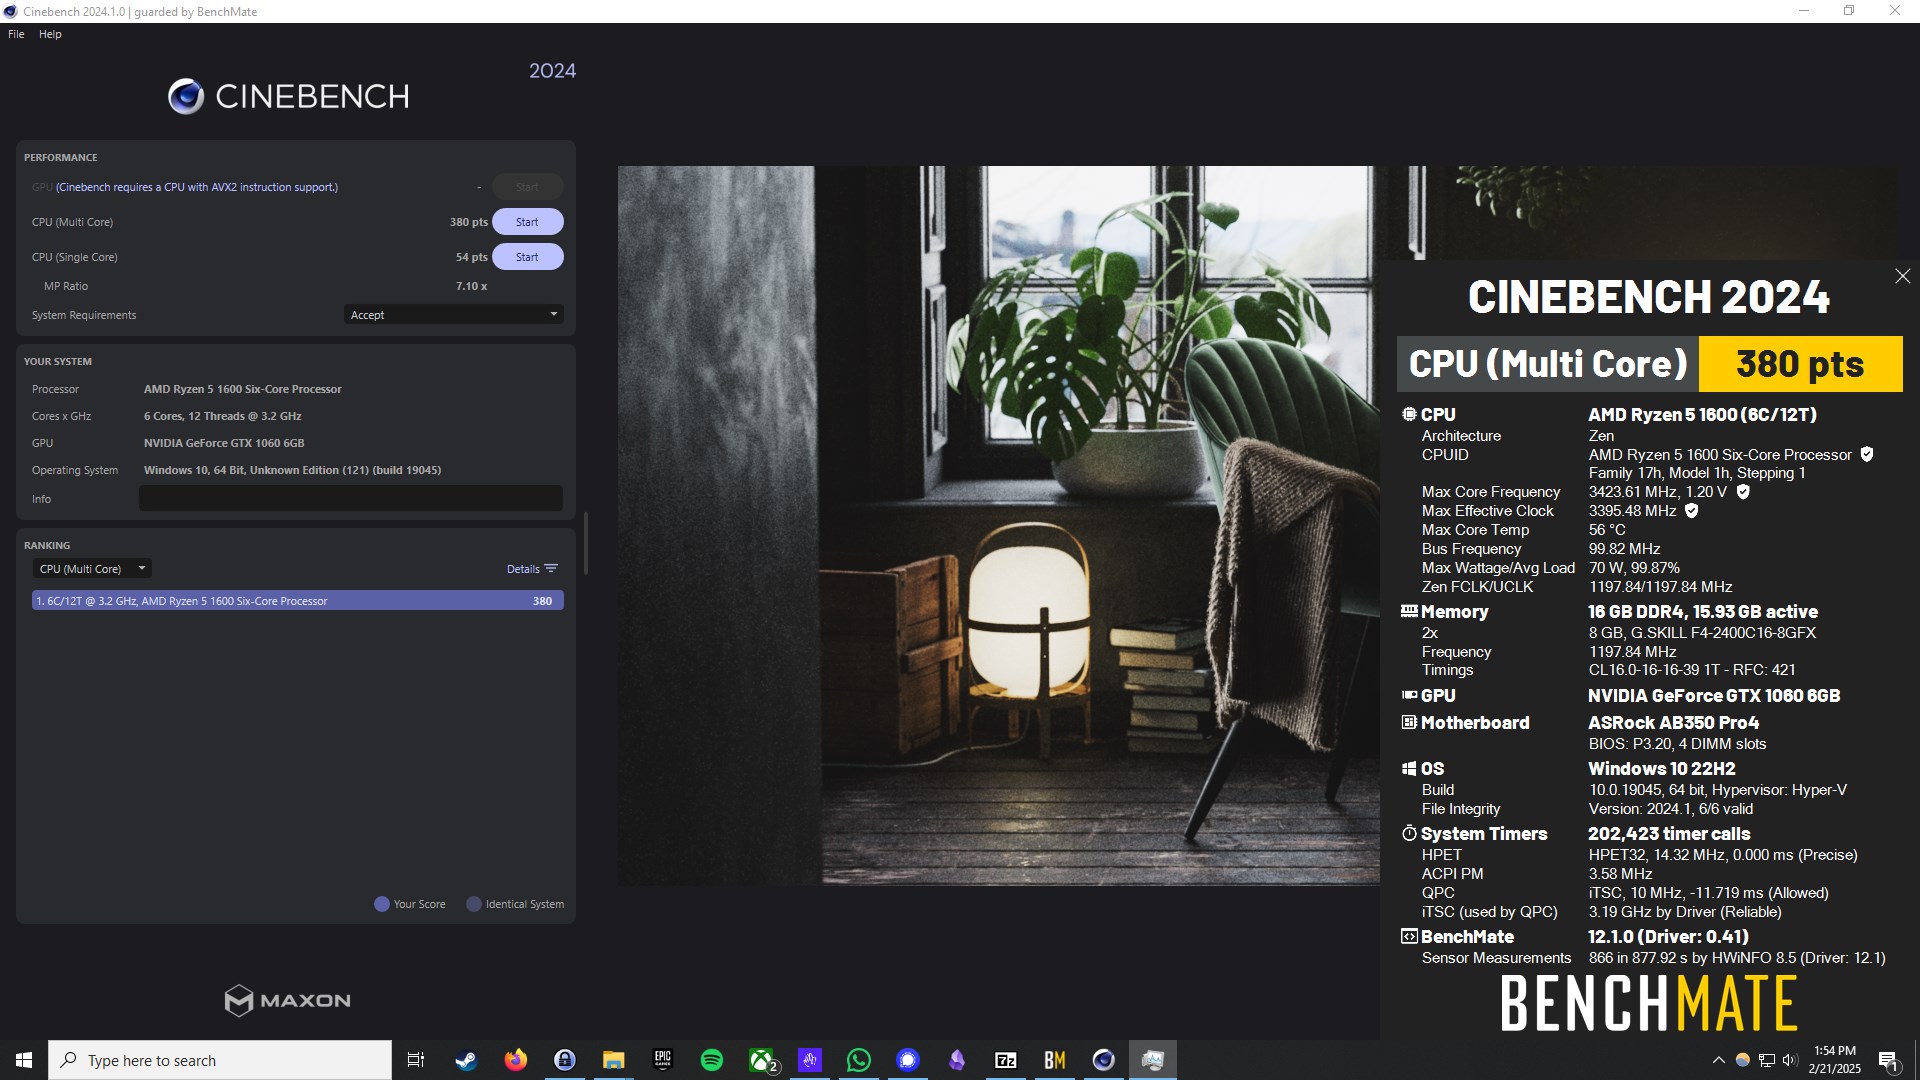The image size is (1920, 1080).
Task: Launch Firefox from the taskbar
Action: click(x=515, y=1060)
